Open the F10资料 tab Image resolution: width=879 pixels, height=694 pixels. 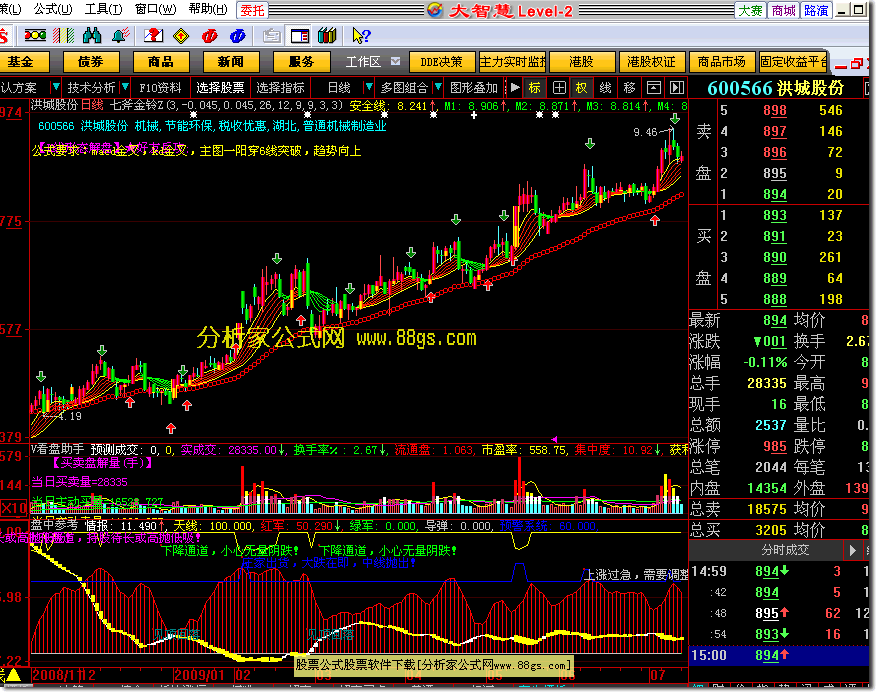(160, 87)
